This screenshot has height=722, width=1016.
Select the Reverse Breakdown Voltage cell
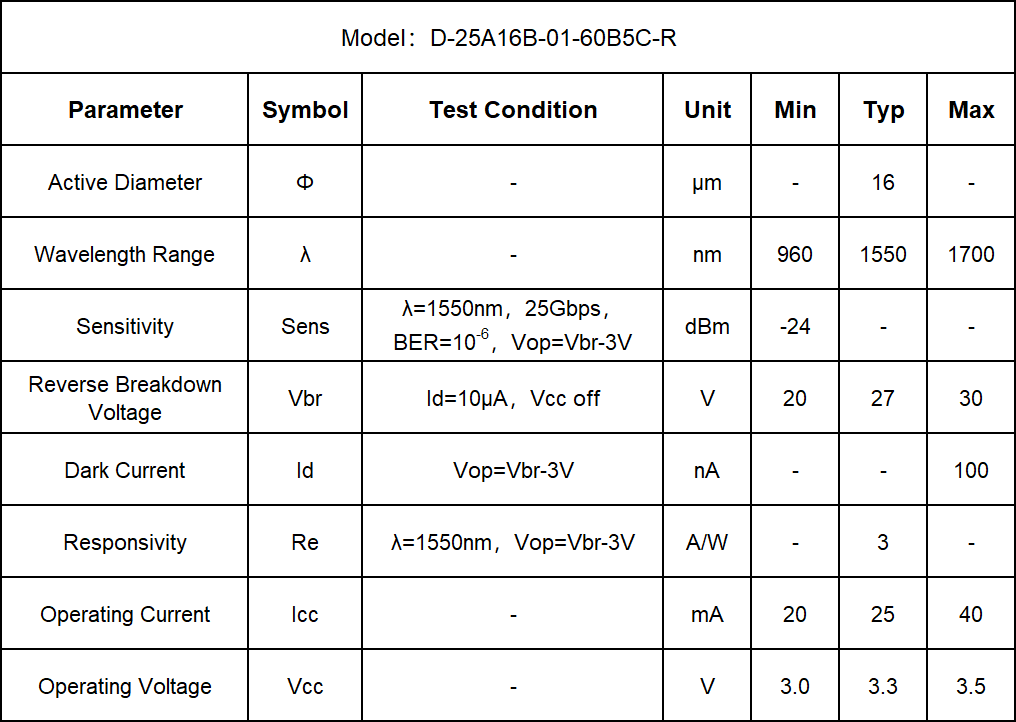tap(125, 398)
